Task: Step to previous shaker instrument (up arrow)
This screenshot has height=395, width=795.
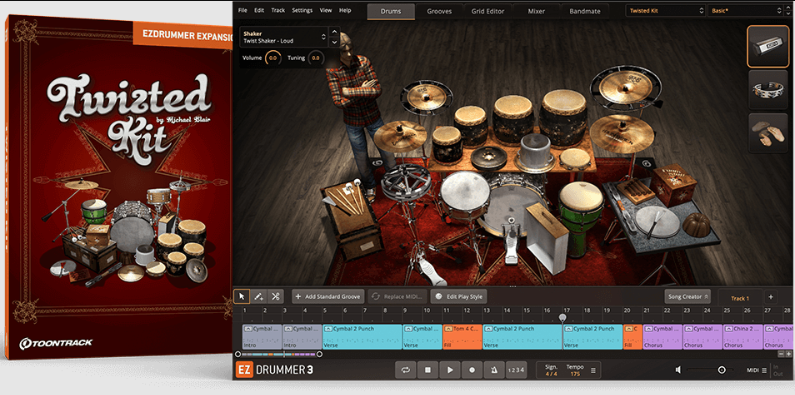Action: pos(334,32)
